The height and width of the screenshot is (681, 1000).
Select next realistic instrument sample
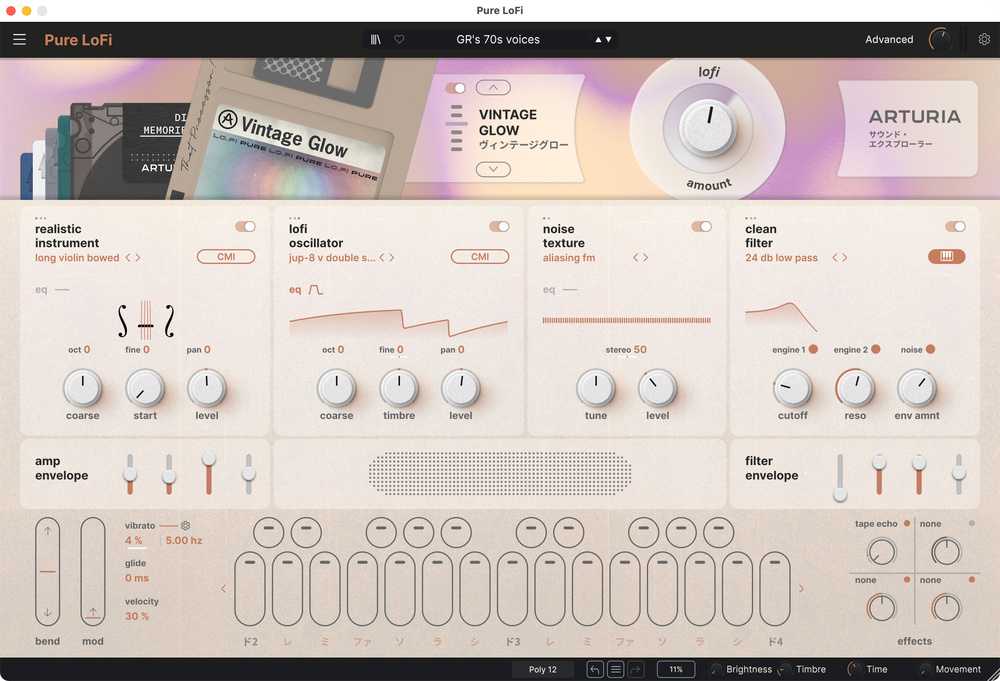[138, 258]
